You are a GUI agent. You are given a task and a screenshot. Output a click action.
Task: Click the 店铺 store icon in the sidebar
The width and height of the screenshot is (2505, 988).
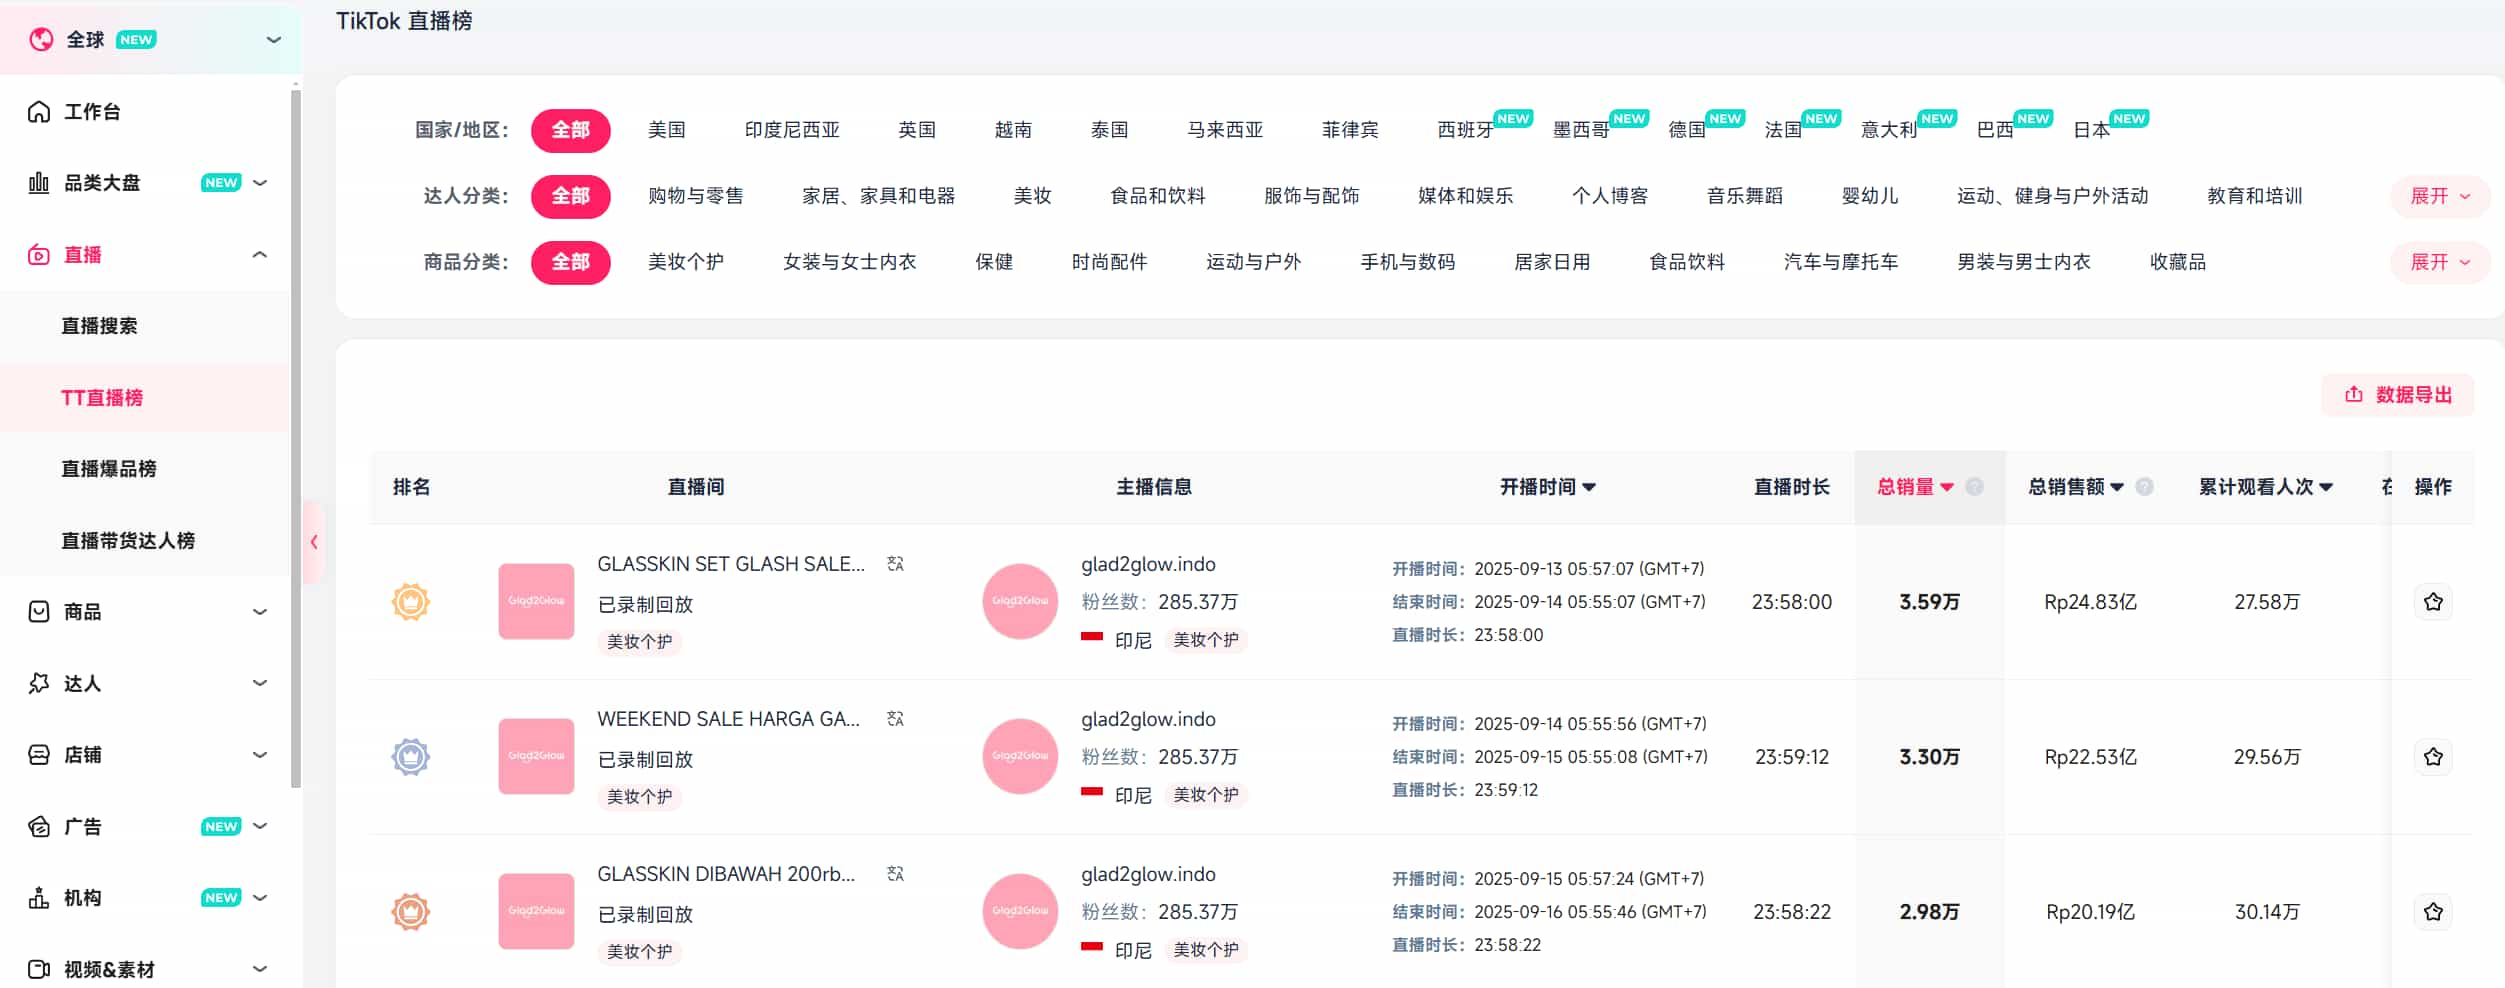[39, 755]
